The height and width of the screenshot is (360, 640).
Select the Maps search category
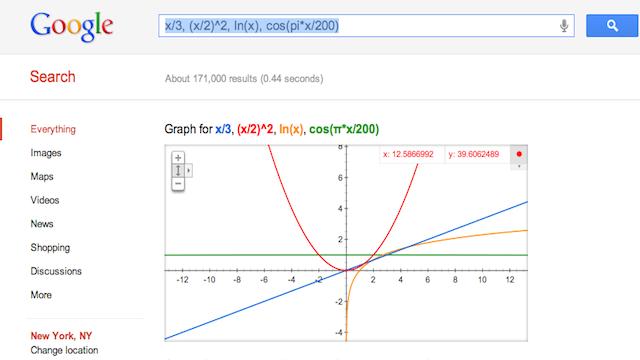tap(42, 177)
